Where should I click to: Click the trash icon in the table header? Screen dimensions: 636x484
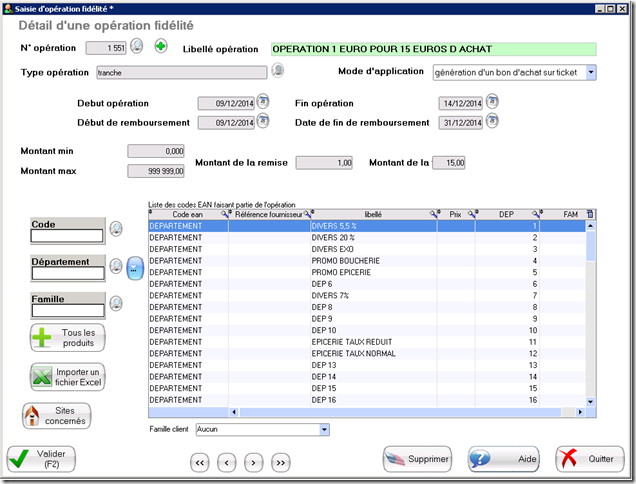click(590, 214)
